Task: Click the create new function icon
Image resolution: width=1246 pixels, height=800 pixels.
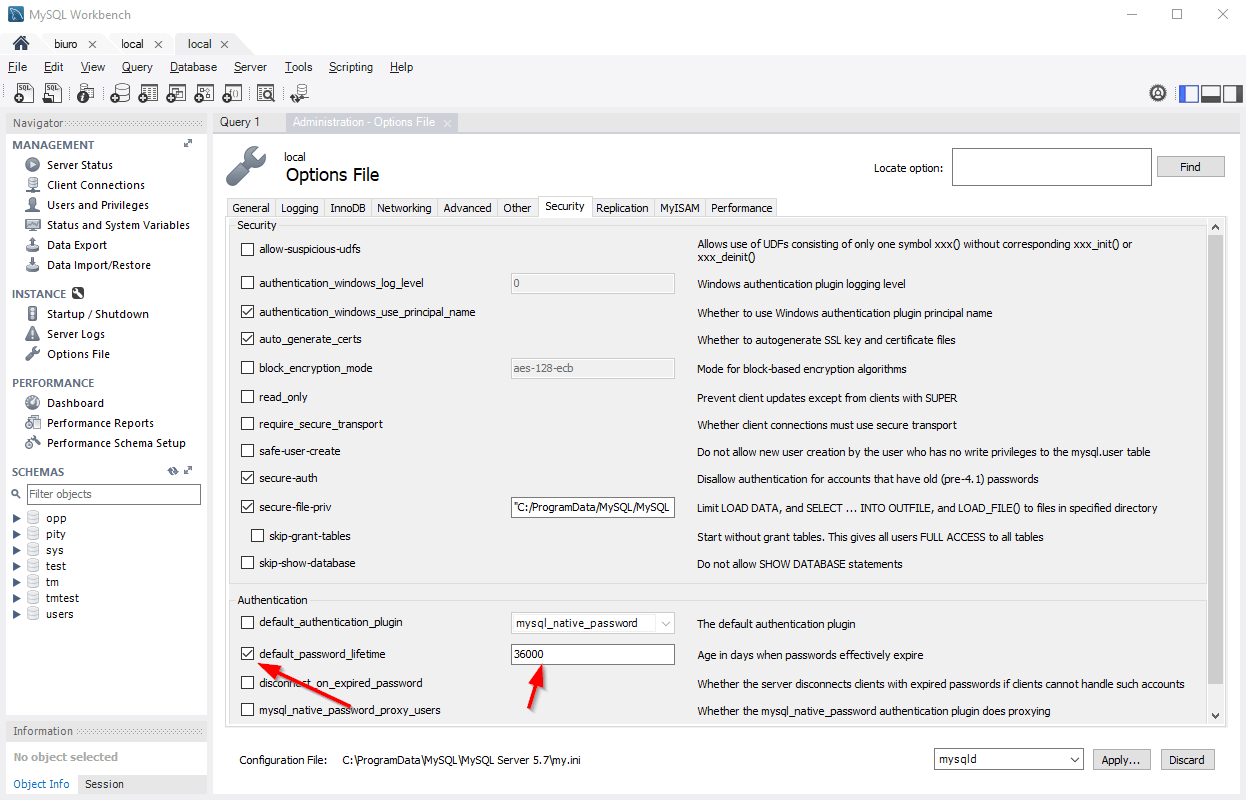Action: (232, 94)
